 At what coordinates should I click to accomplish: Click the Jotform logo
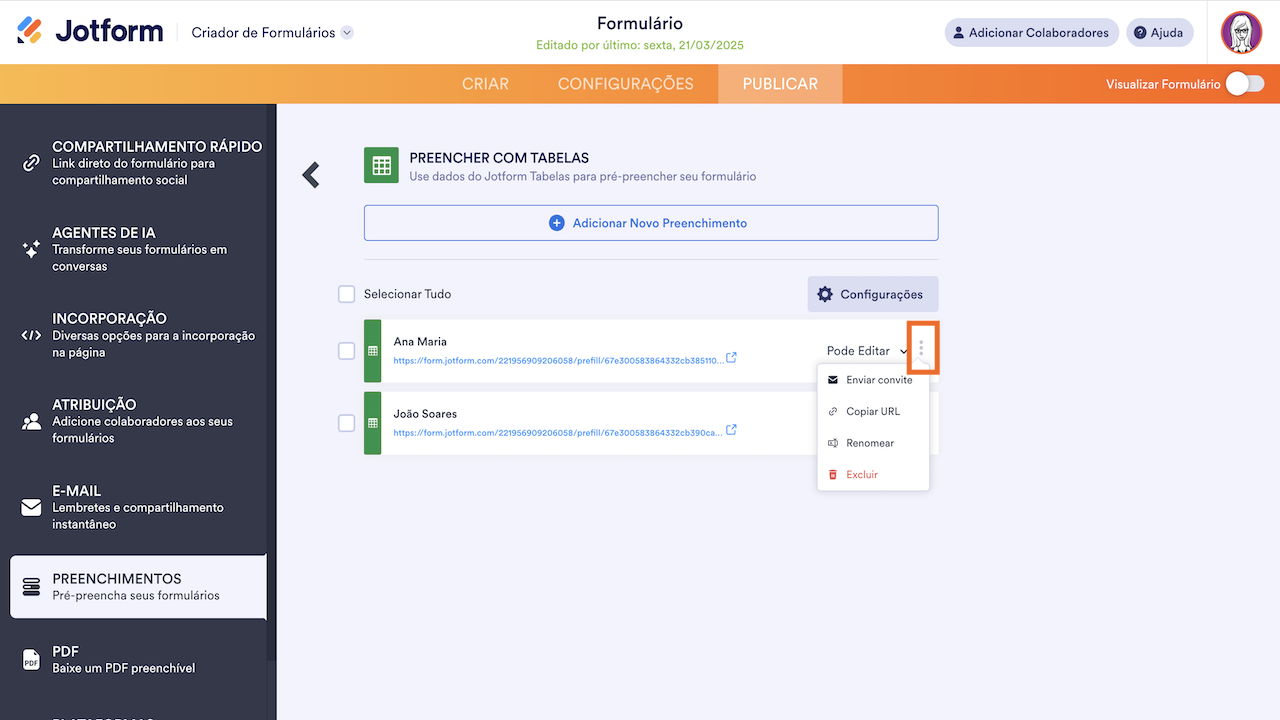point(90,32)
